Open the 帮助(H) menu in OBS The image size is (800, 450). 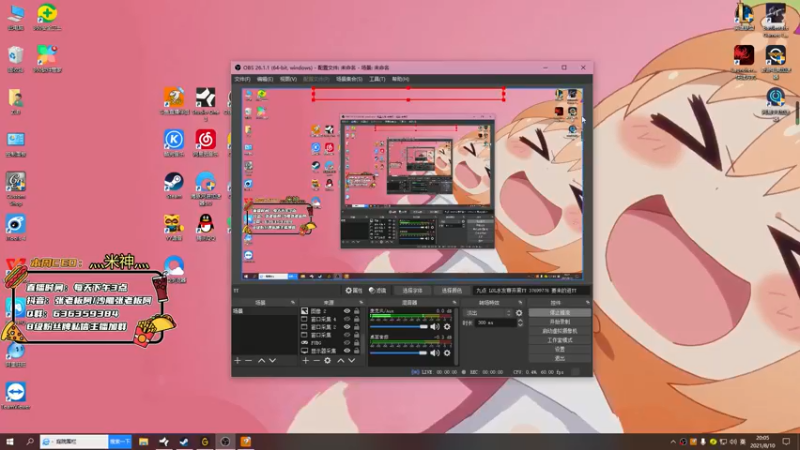coord(401,79)
